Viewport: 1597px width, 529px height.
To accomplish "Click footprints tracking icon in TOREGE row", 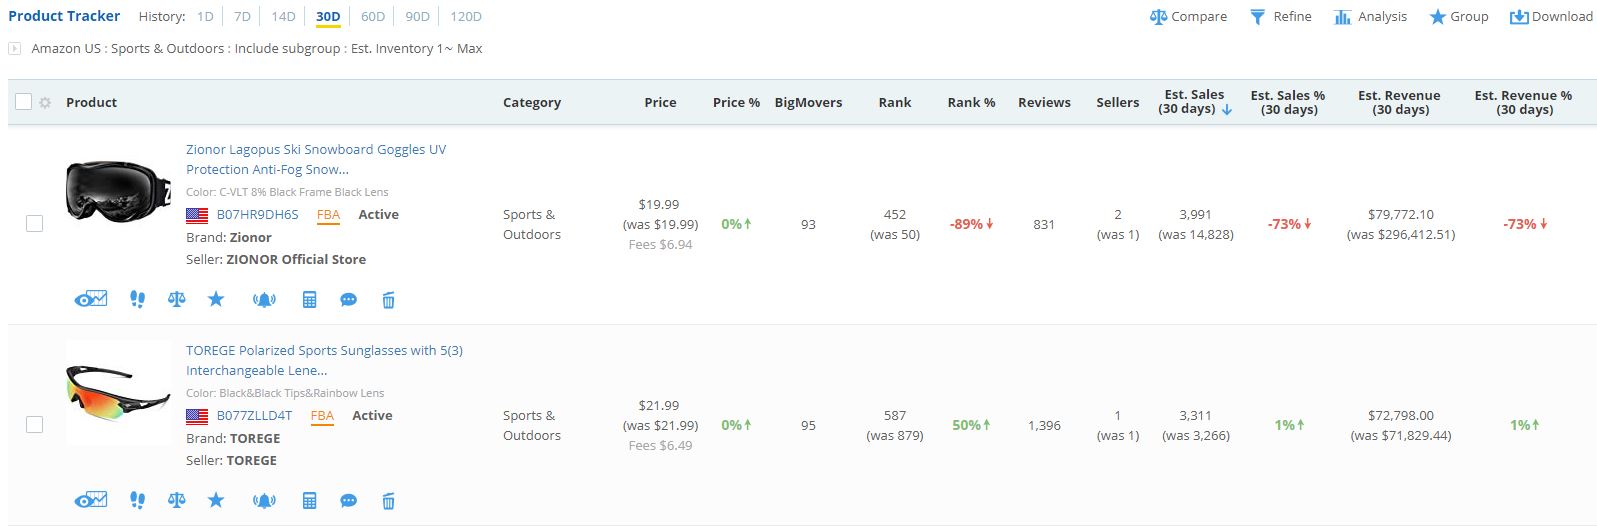I will point(138,500).
